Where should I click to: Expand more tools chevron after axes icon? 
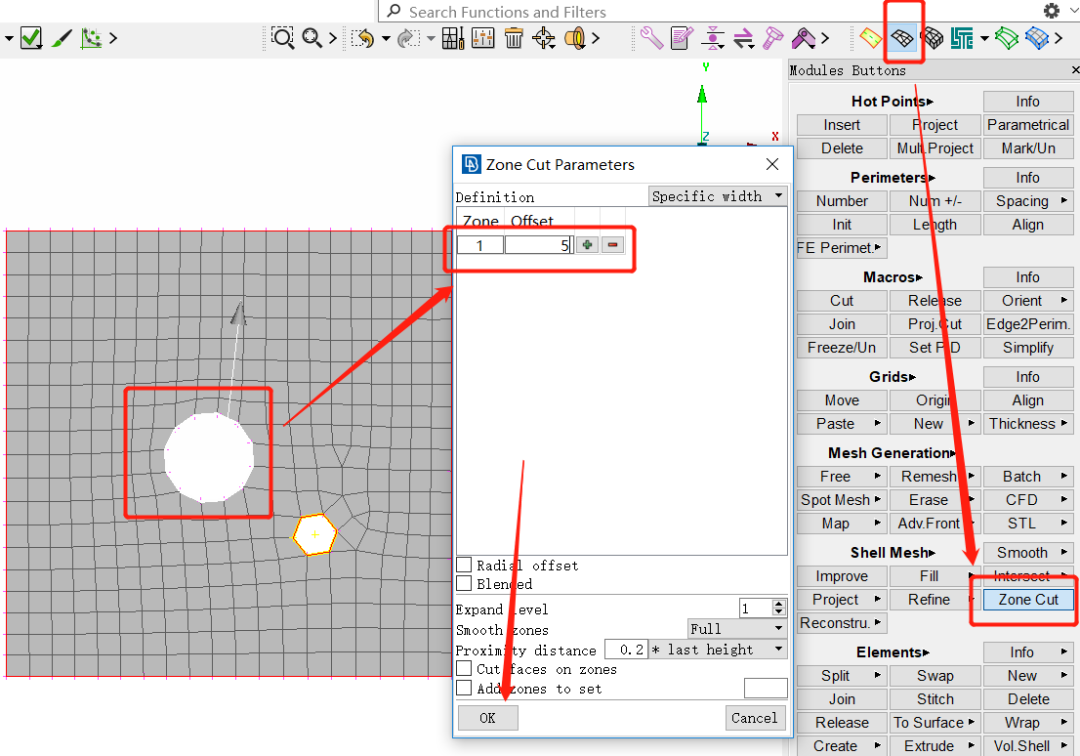coord(114,38)
